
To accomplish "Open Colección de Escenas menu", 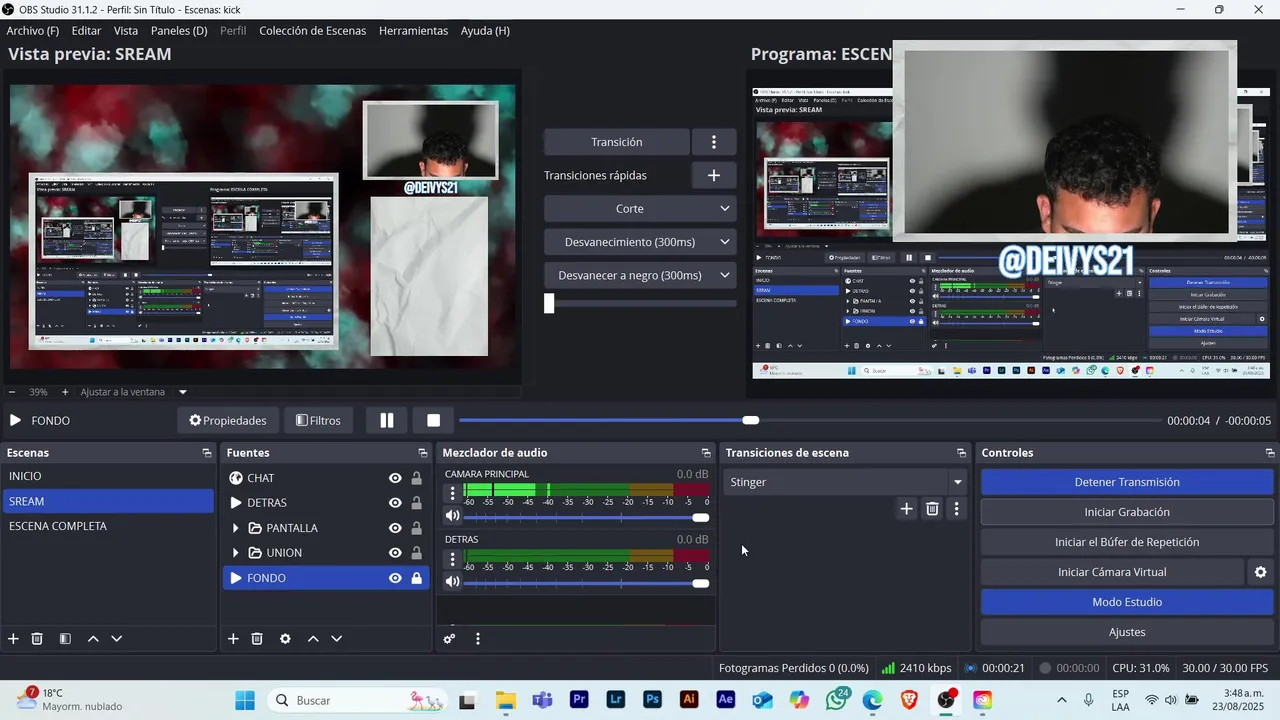I will [313, 31].
